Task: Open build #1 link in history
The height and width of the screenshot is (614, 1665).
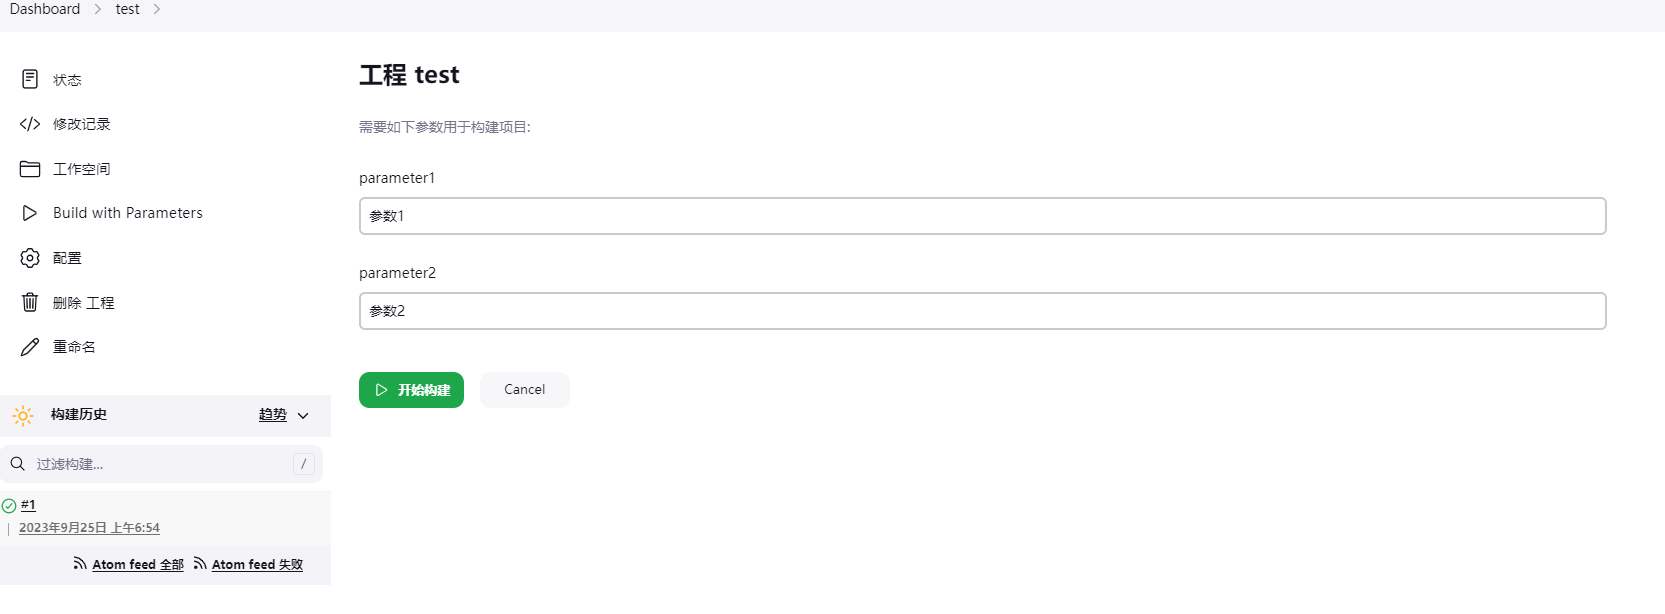Action: pos(28,505)
